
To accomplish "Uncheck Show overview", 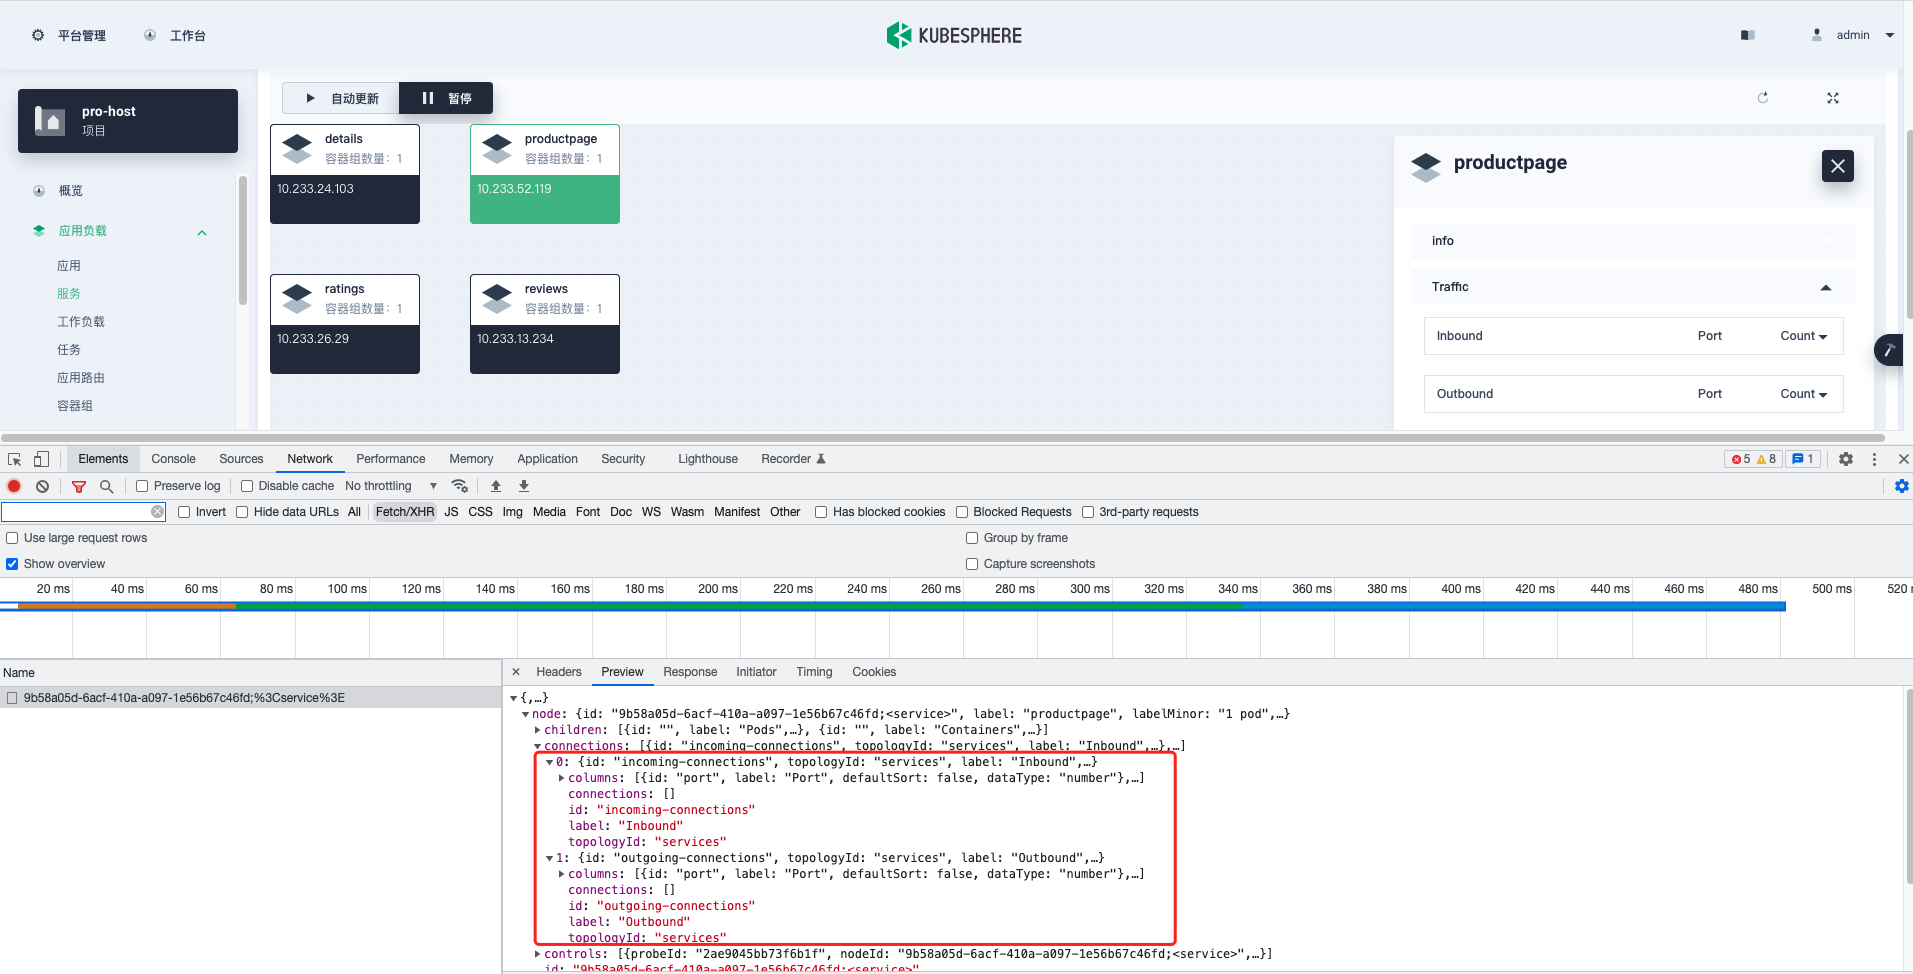I will [12, 564].
